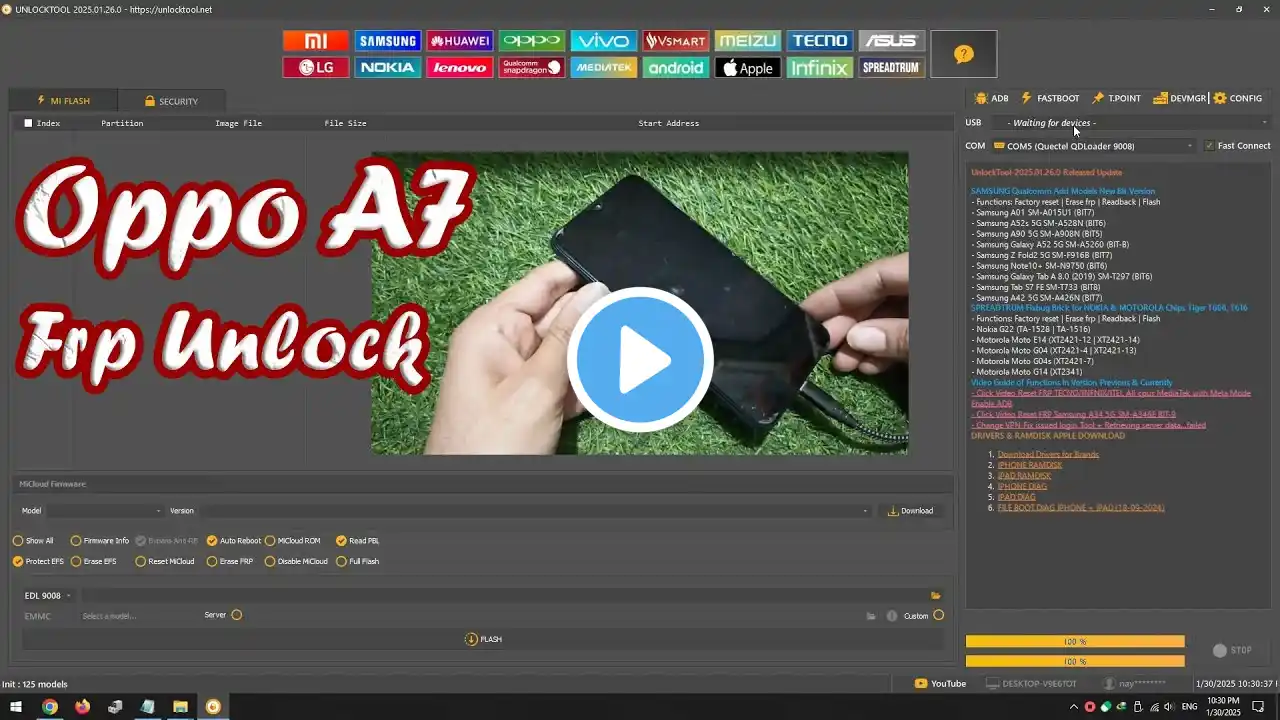Open the CONFIG settings
Image resolution: width=1280 pixels, height=720 pixels.
(1238, 99)
